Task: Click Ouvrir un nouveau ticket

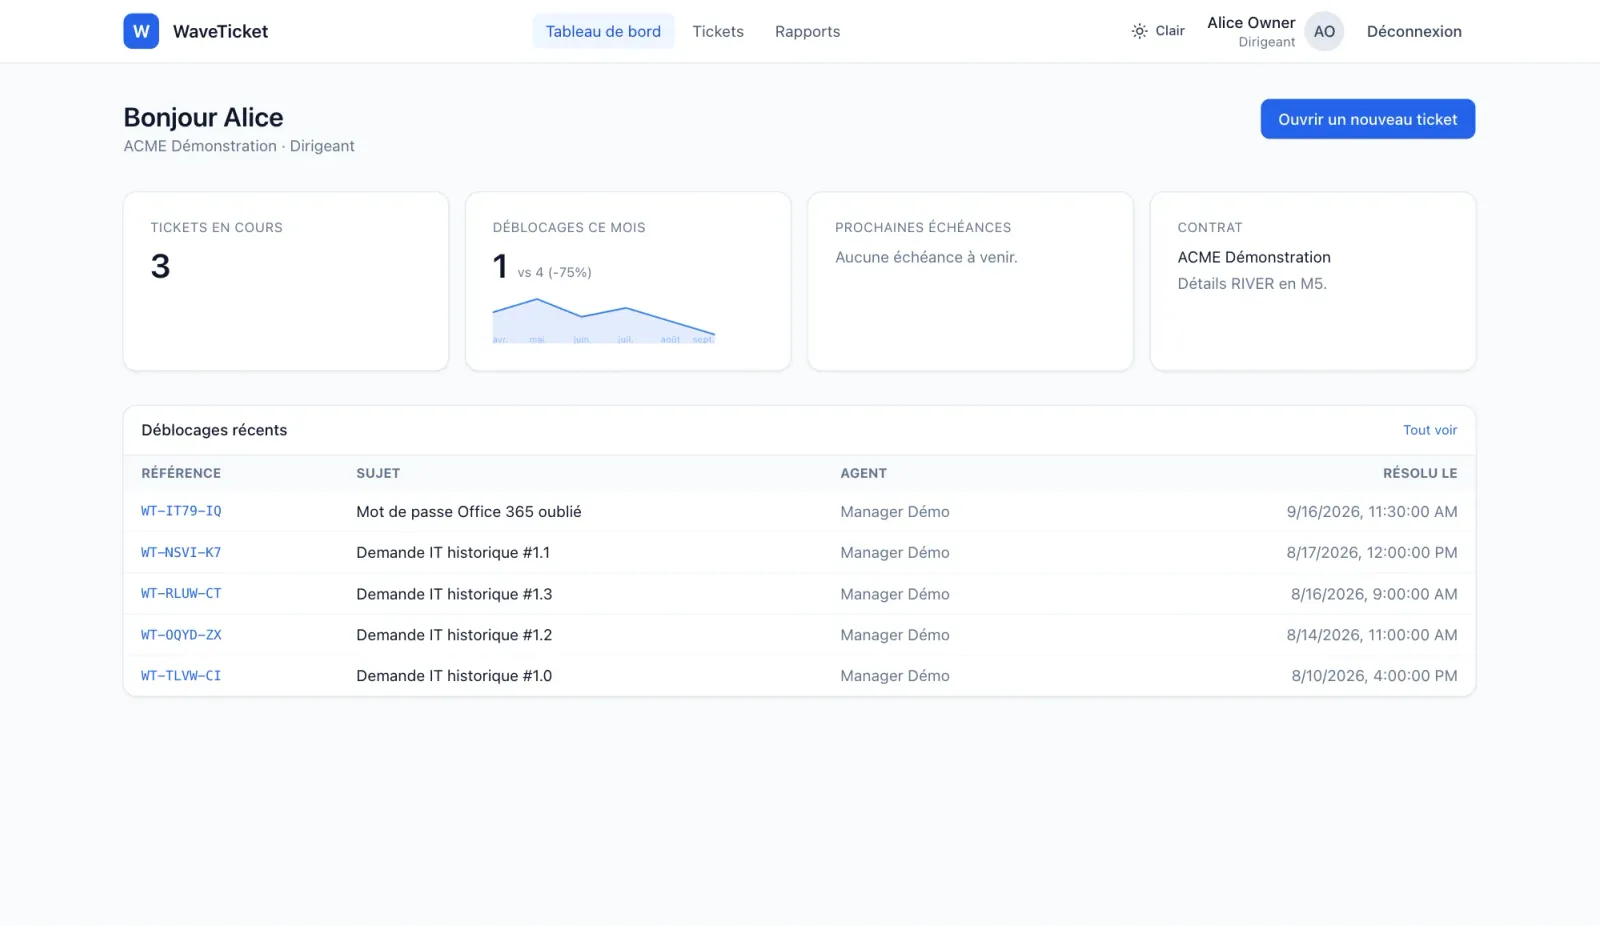Action: tap(1367, 119)
